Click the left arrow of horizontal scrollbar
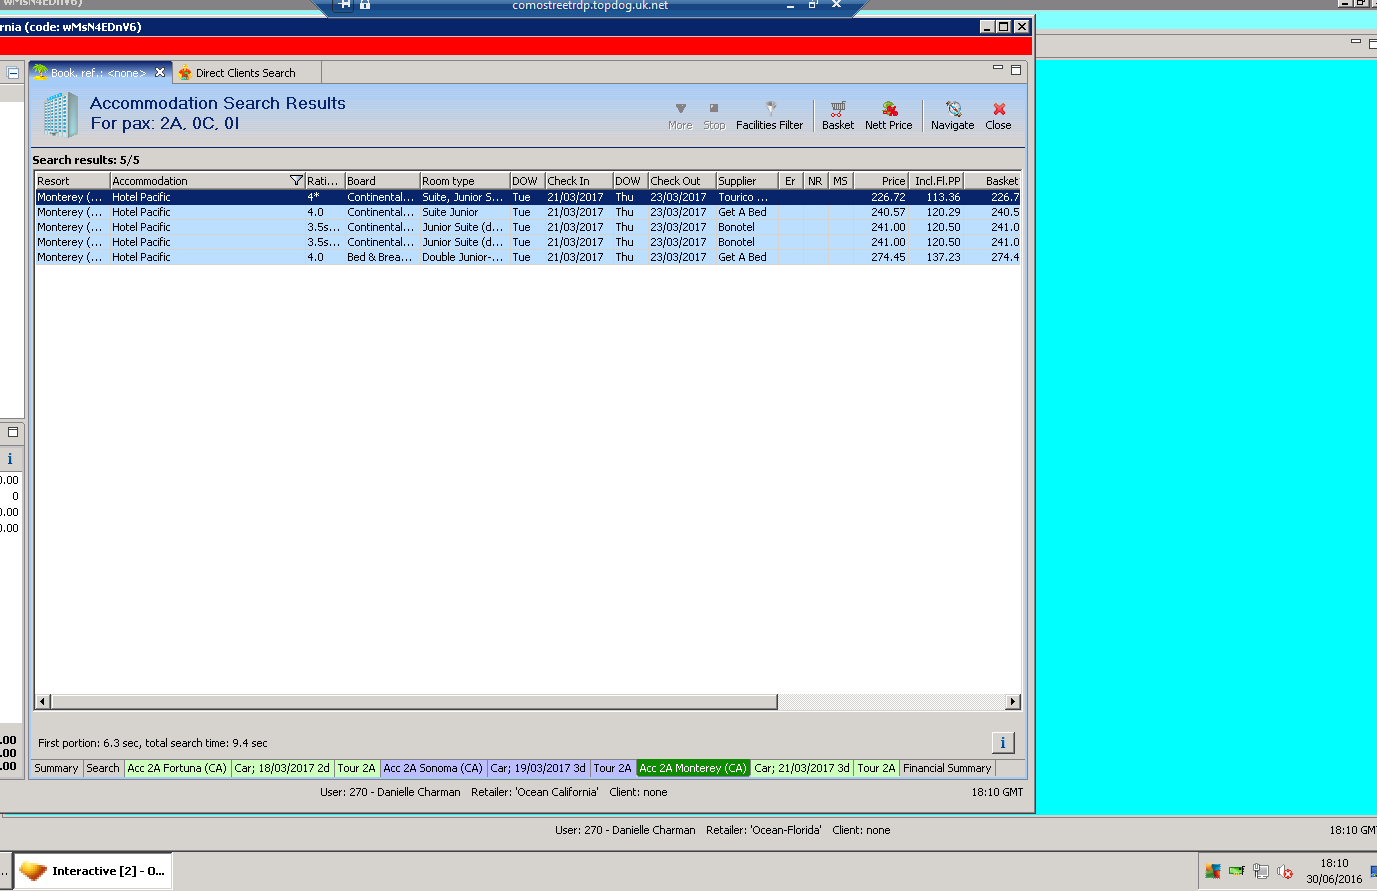 (42, 702)
